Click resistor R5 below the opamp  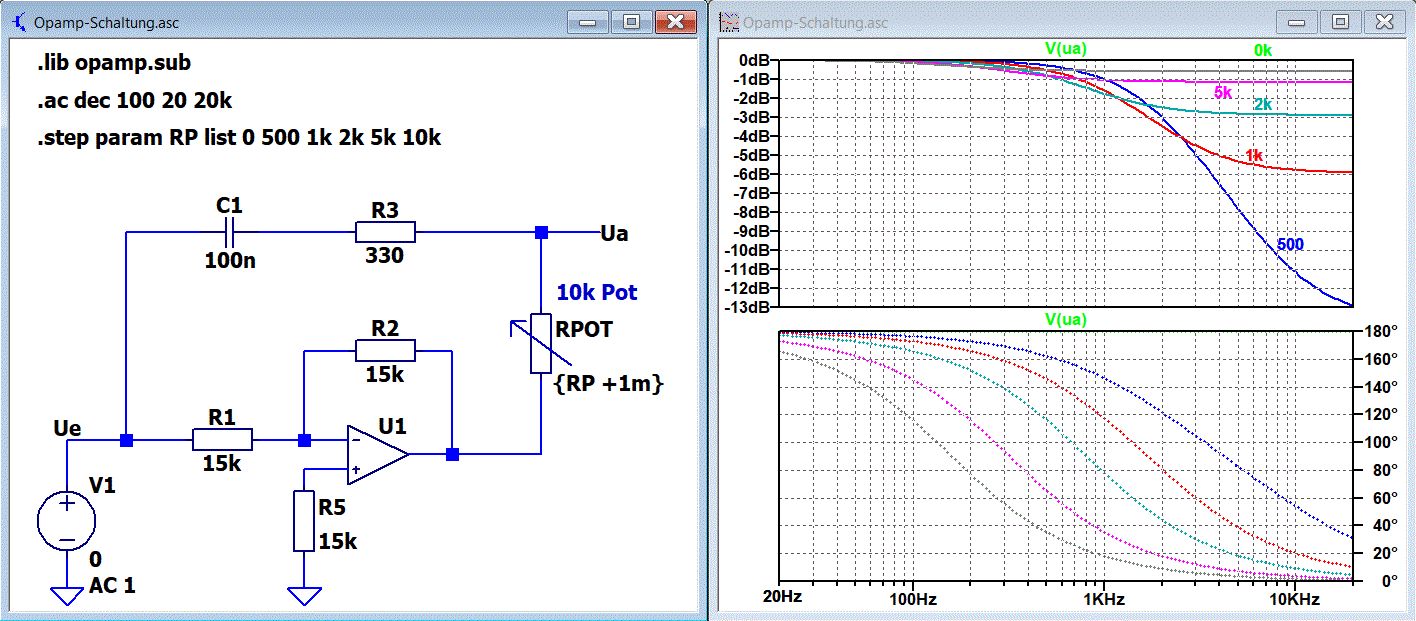coord(304,521)
